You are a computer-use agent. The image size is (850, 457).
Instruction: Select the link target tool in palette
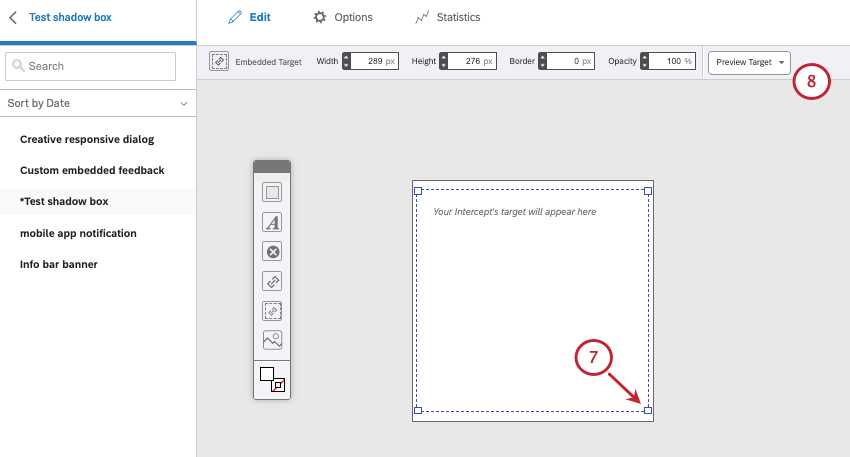[x=272, y=281]
